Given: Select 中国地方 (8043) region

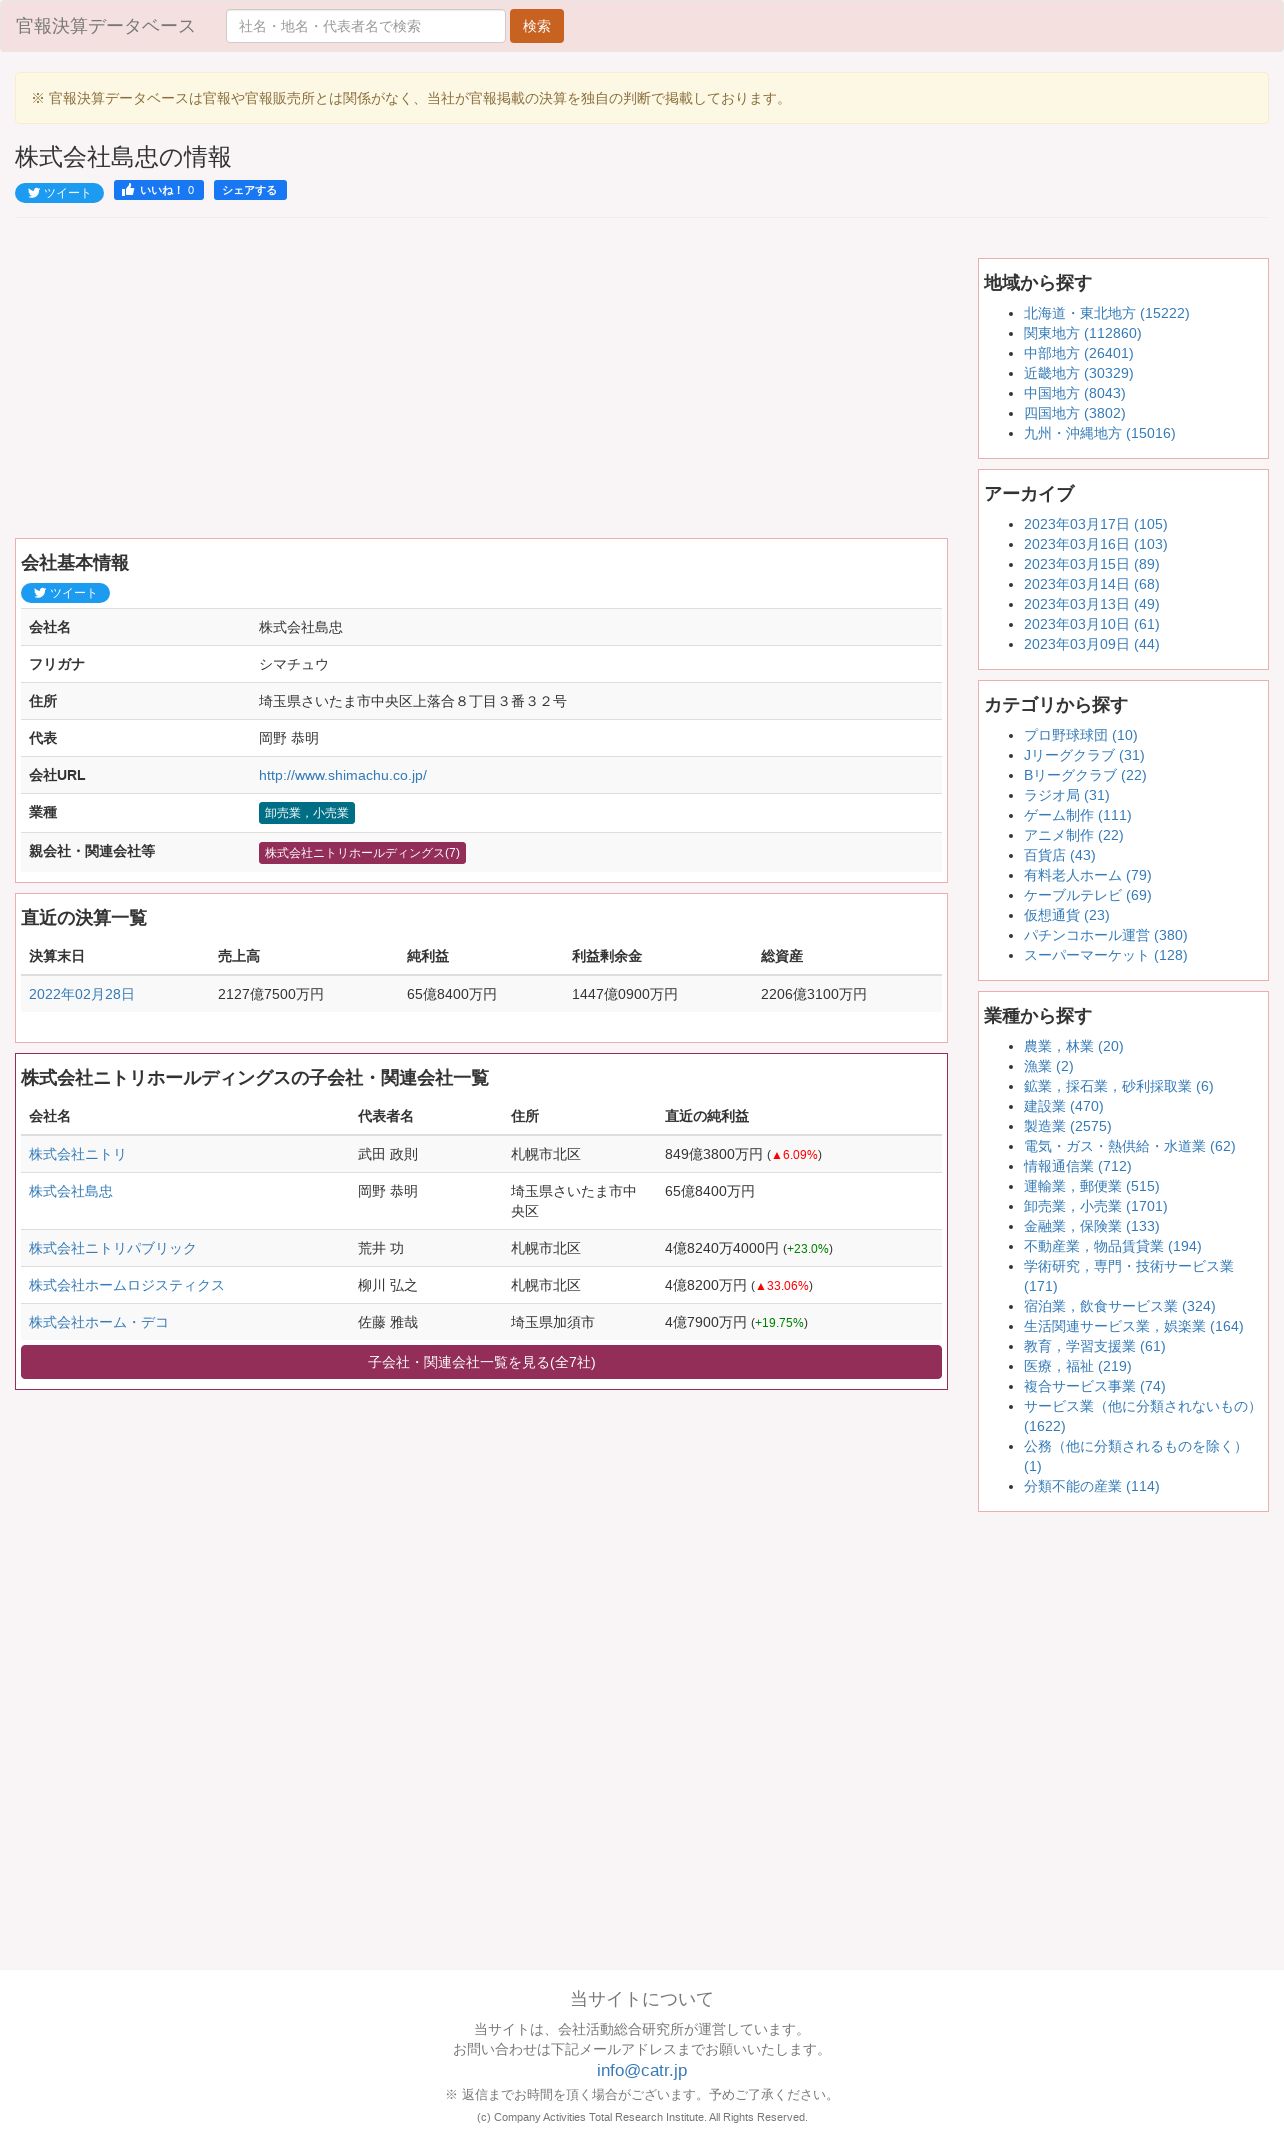Looking at the screenshot, I should (1075, 393).
